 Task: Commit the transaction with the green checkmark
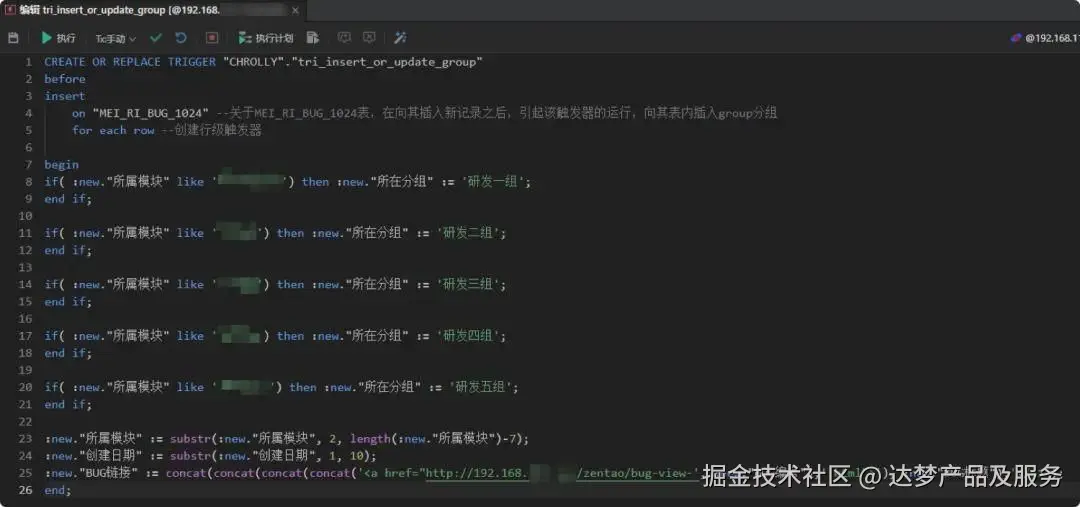(156, 38)
